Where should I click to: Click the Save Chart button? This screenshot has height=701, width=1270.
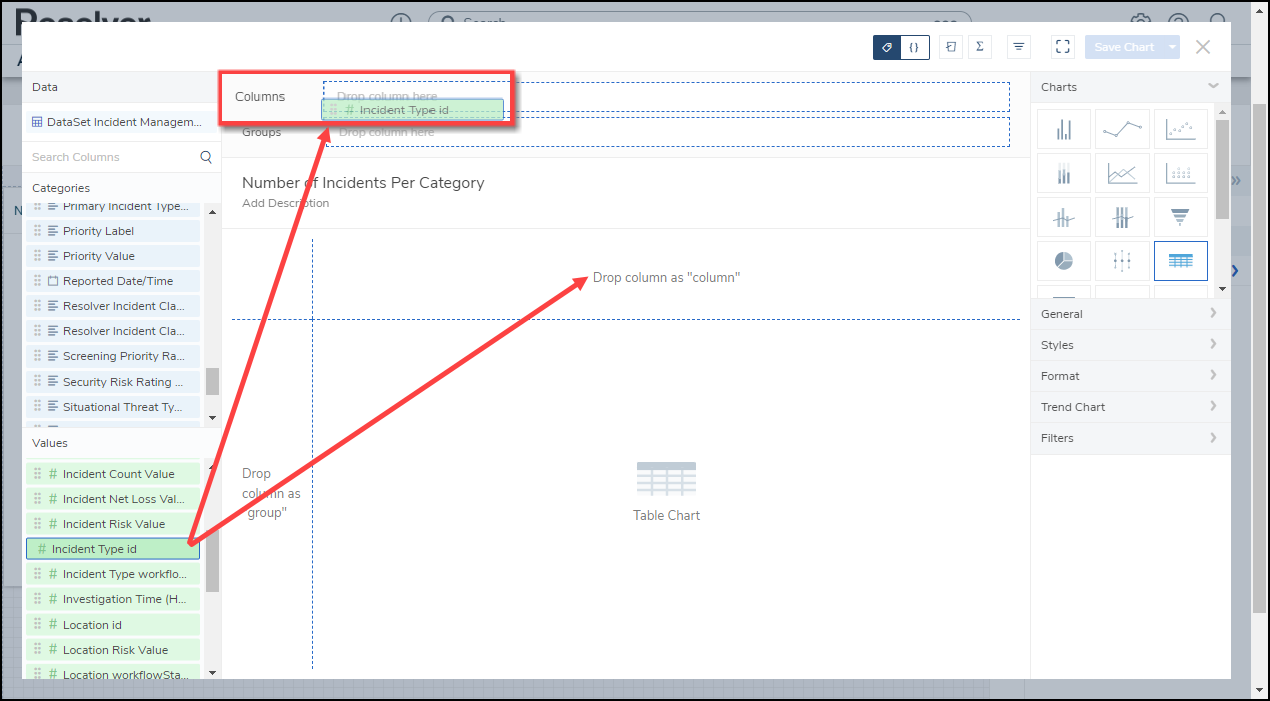coord(1124,47)
